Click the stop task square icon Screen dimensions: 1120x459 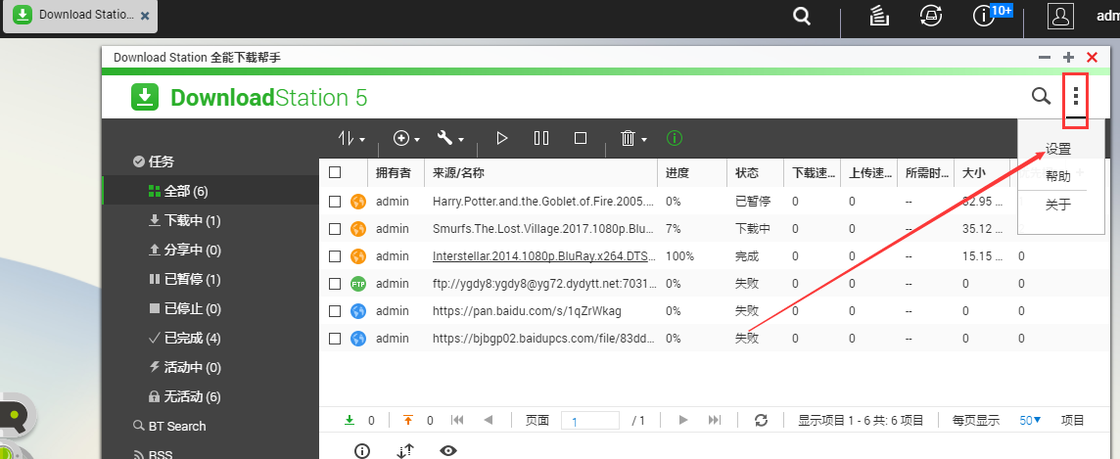point(580,138)
